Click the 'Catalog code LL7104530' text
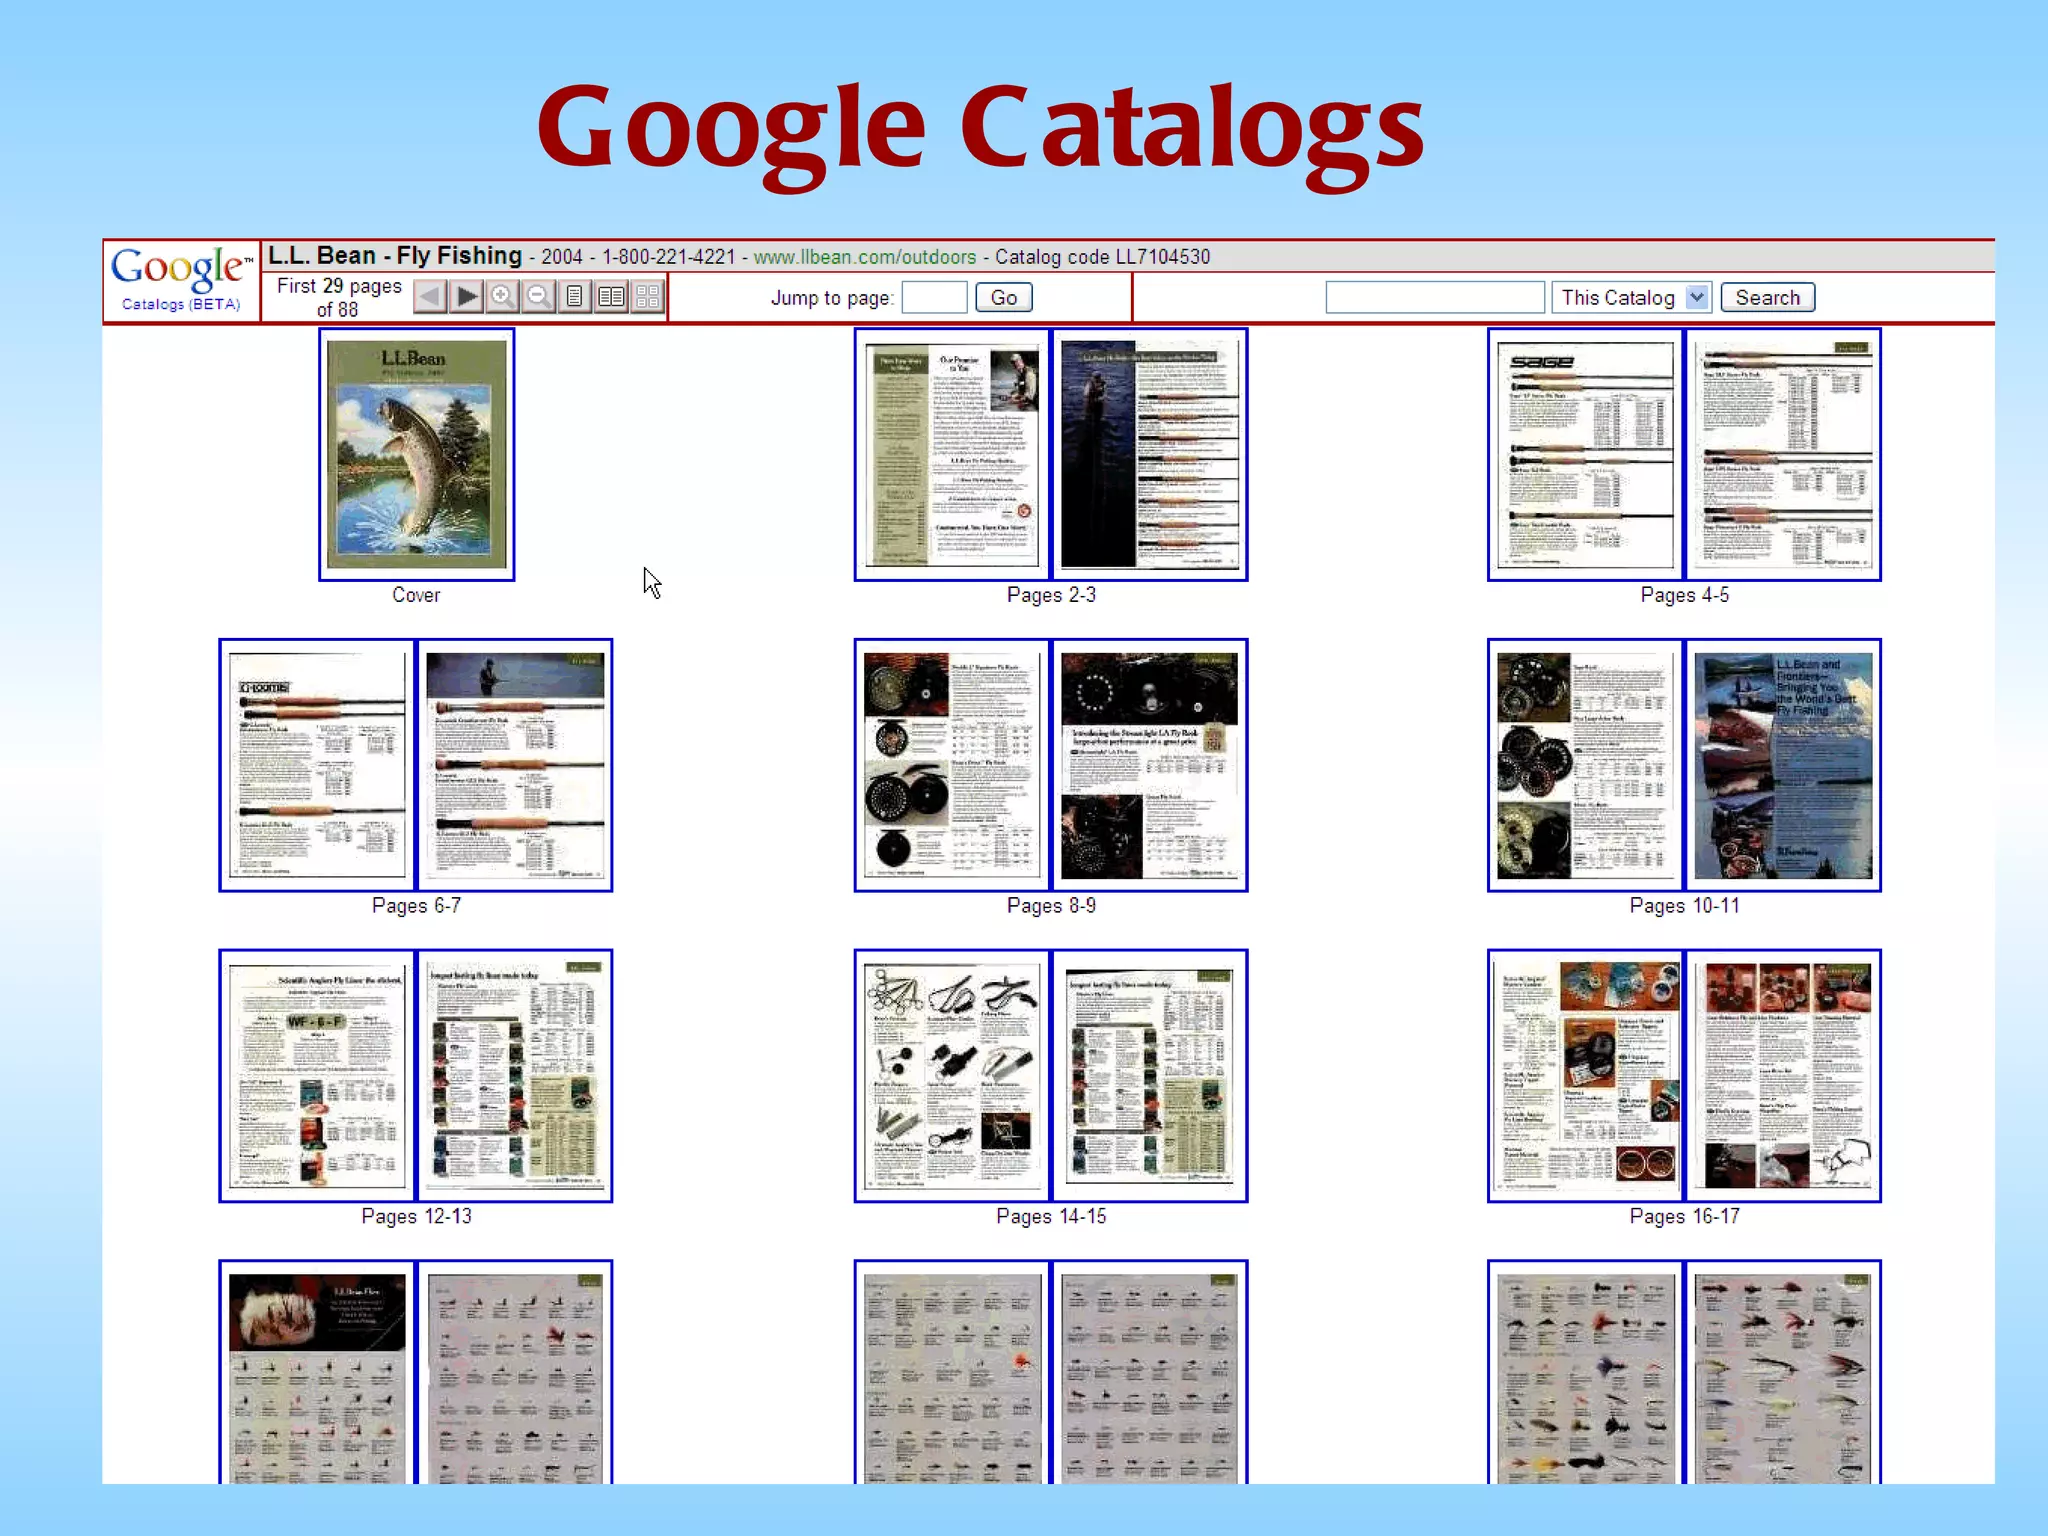This screenshot has height=1536, width=2048. pyautogui.click(x=1102, y=257)
